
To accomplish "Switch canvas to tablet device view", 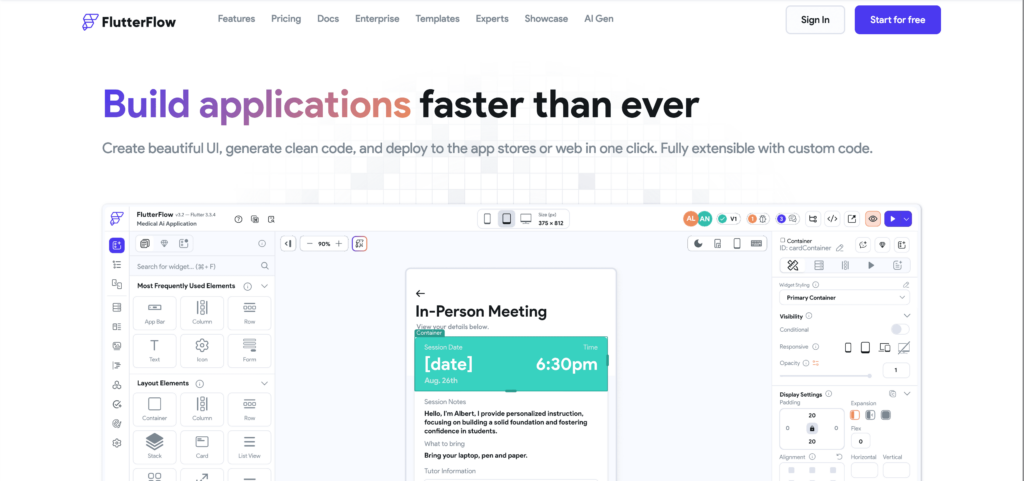I will [506, 219].
